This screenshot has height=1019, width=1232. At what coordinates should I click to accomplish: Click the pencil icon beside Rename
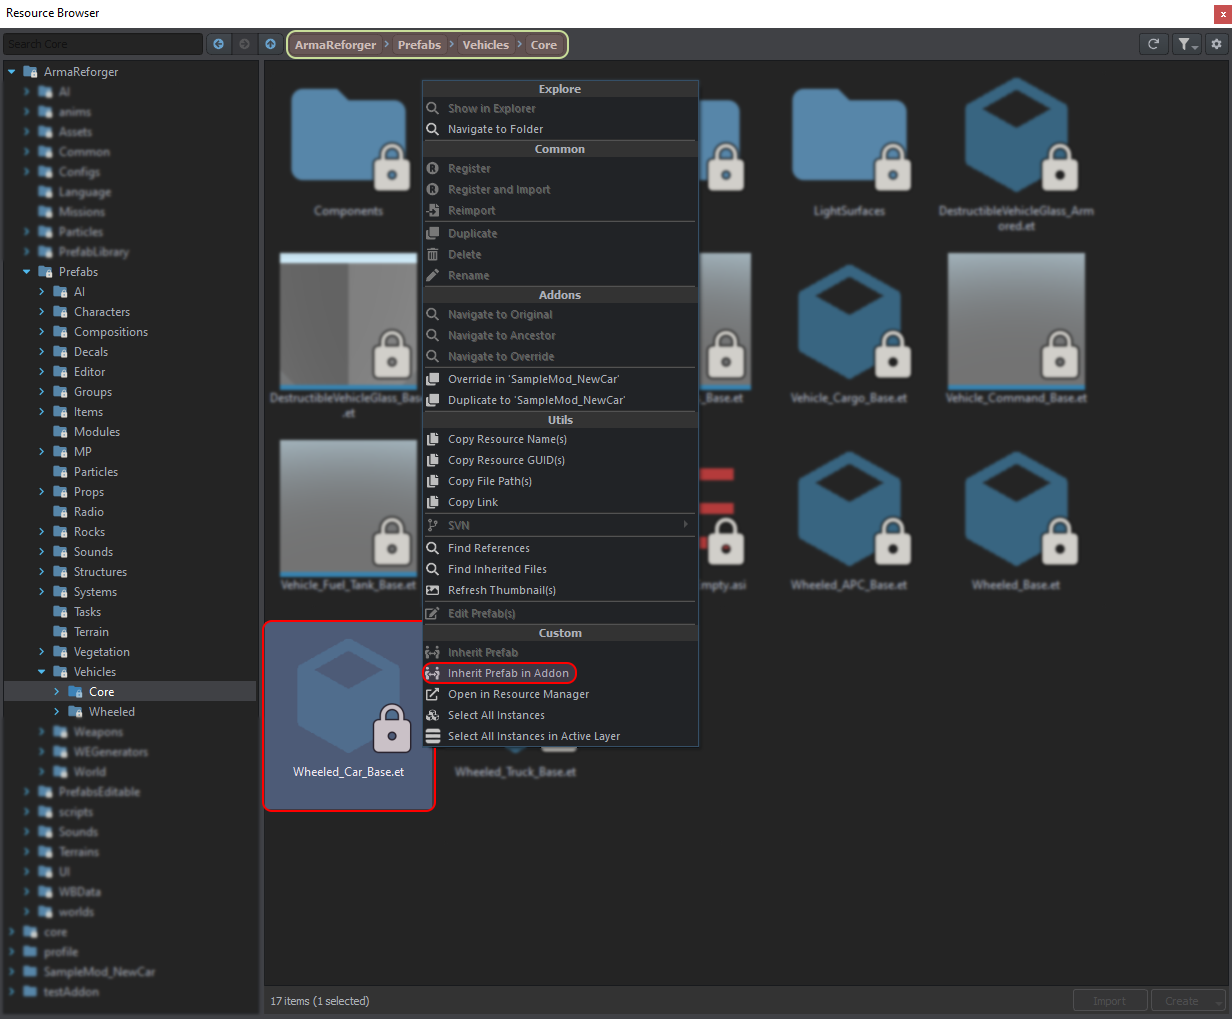pyautogui.click(x=433, y=275)
